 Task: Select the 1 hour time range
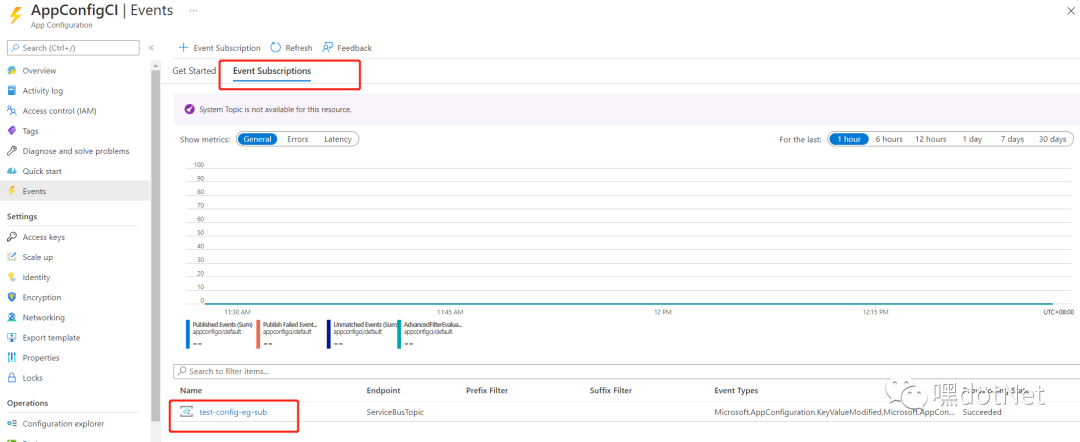[849, 139]
